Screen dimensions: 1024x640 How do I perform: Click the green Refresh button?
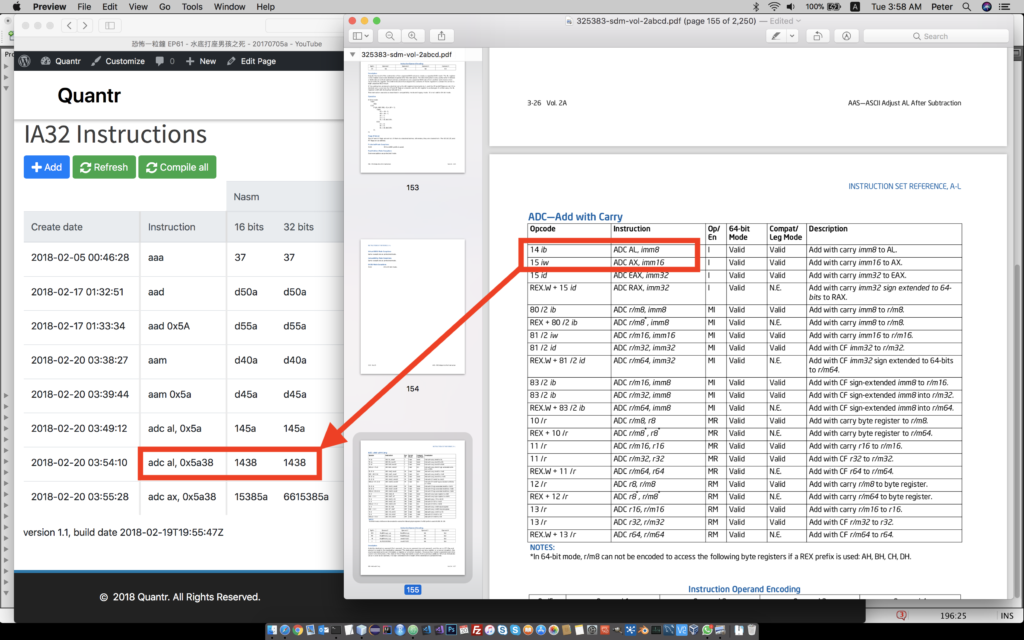click(x=104, y=167)
